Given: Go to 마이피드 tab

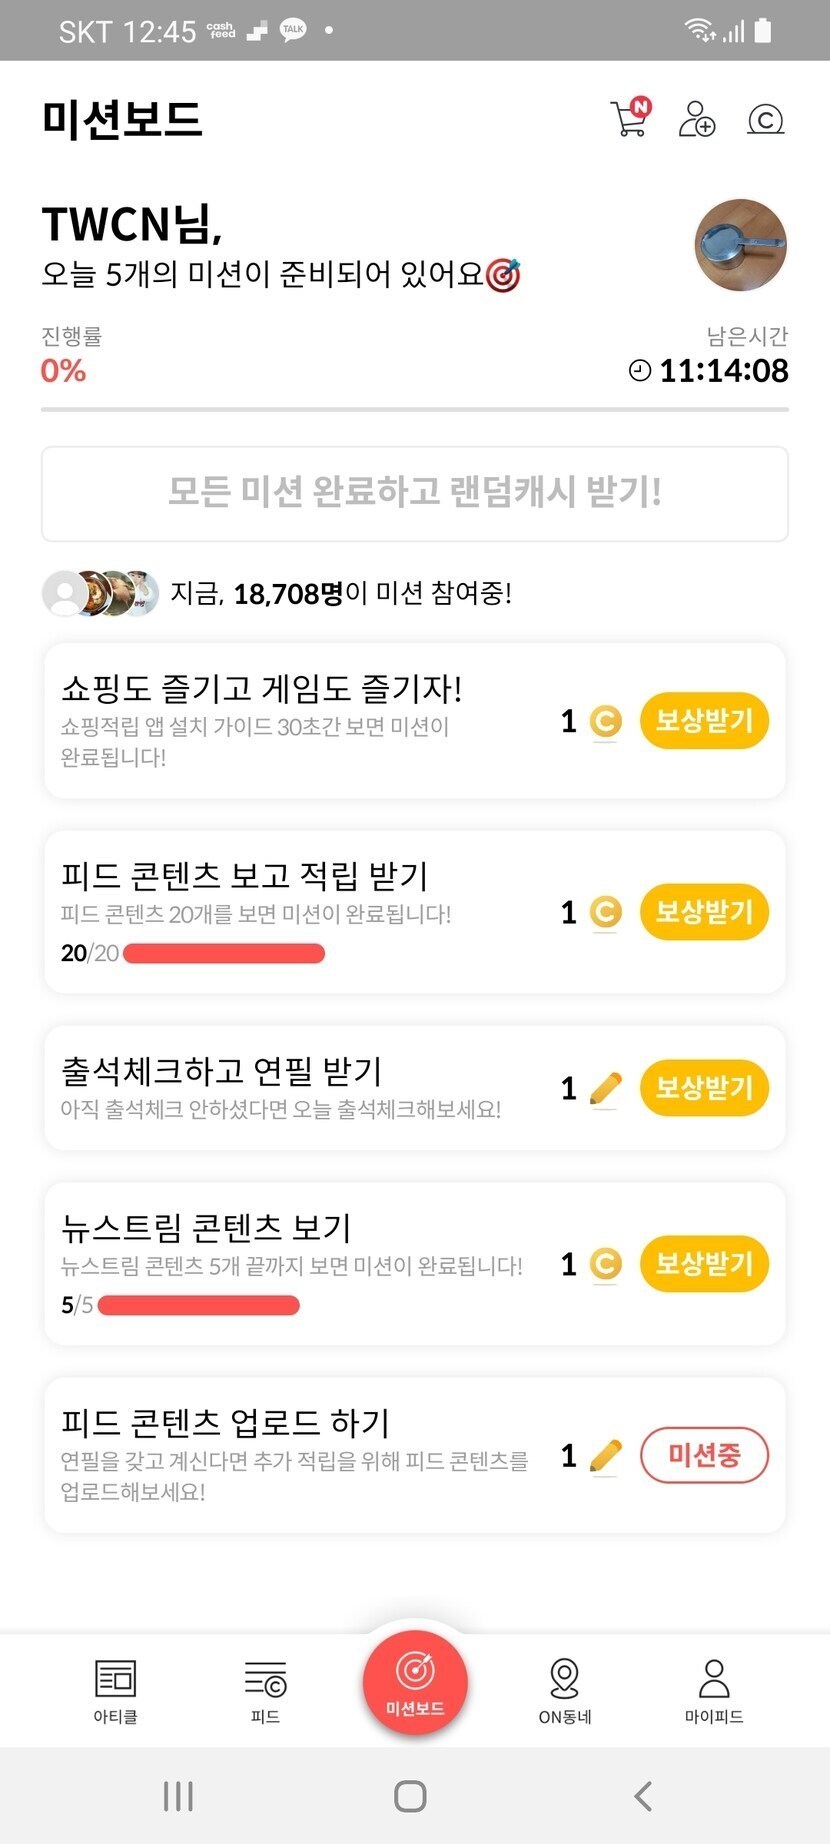Looking at the screenshot, I should point(714,1690).
